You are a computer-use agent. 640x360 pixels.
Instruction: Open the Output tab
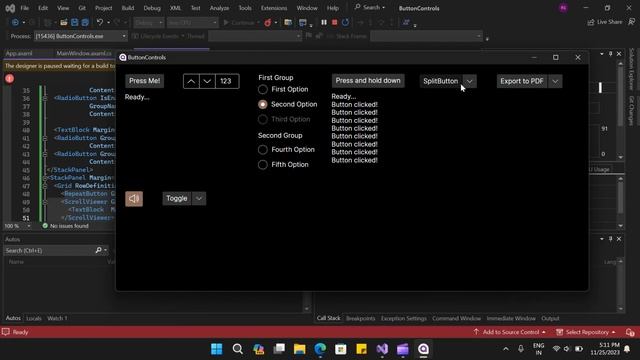(550, 318)
